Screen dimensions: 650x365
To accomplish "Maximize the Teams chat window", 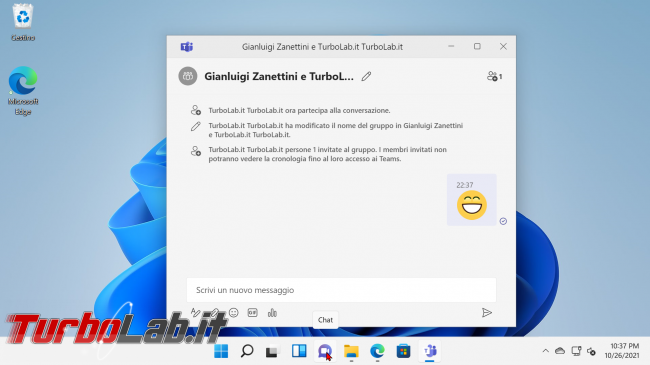I will coord(477,46).
